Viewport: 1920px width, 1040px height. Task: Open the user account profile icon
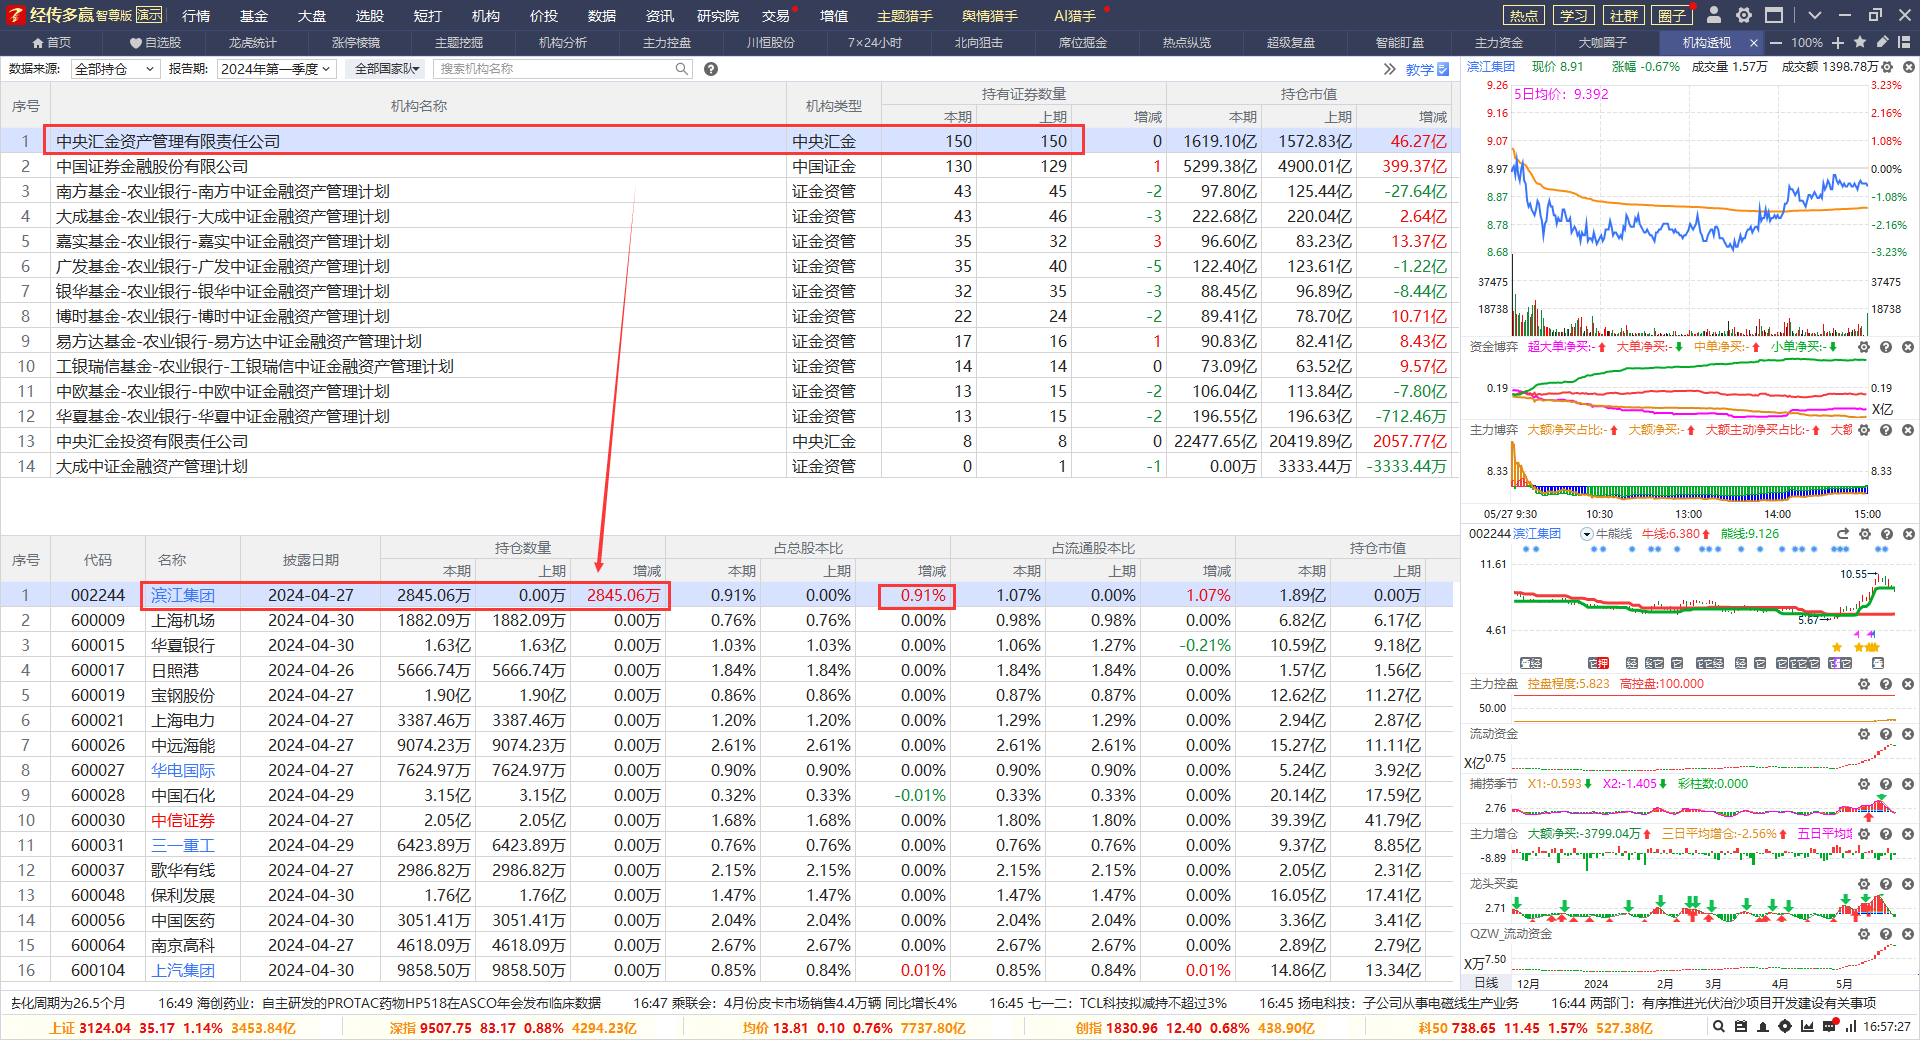[1714, 15]
